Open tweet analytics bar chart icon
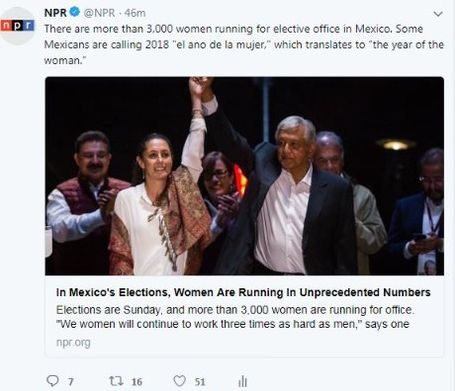Viewport: 455px width, 391px height. pyautogui.click(x=243, y=381)
